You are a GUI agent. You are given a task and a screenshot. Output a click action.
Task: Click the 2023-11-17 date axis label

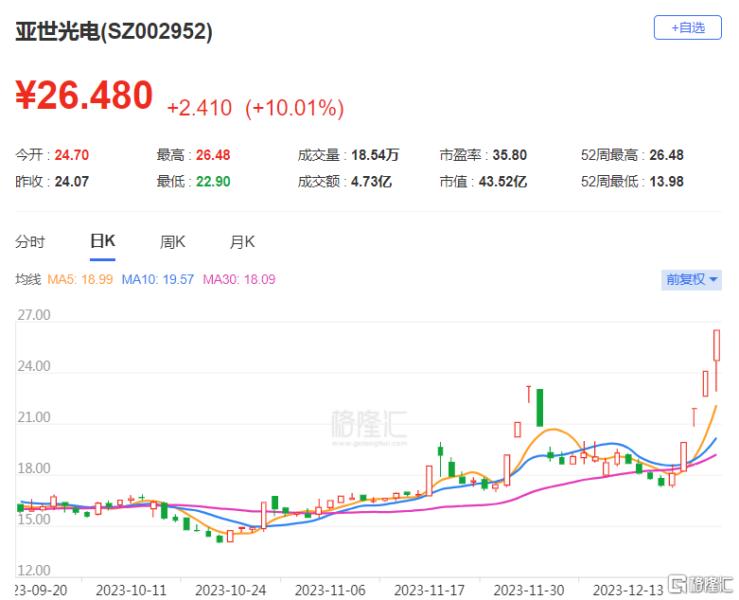429,590
